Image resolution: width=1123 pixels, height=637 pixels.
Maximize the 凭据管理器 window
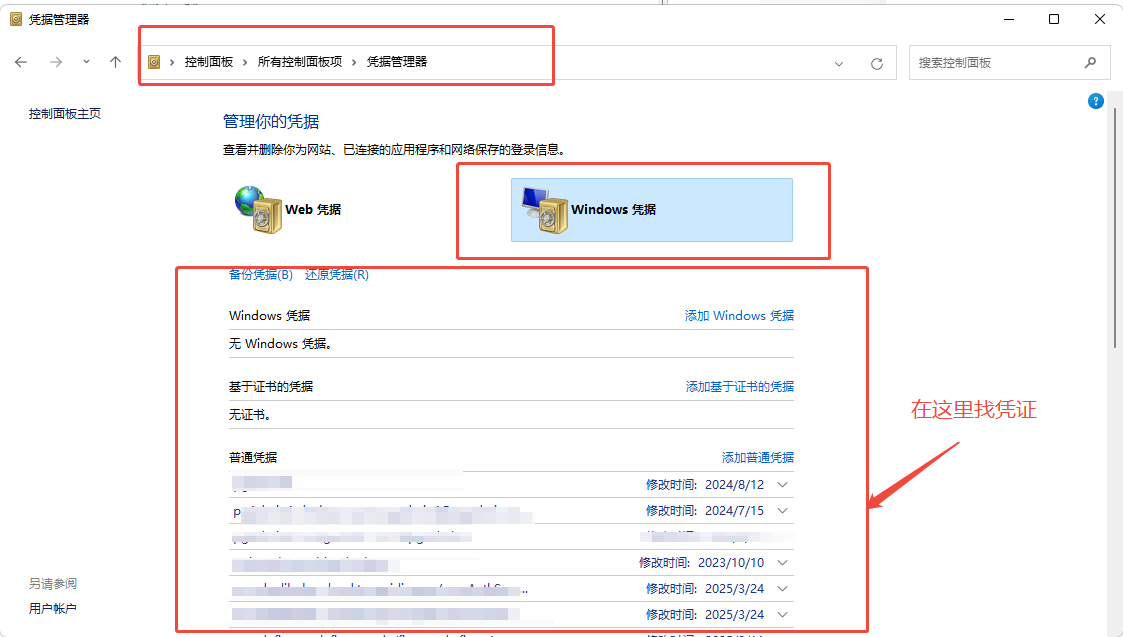click(1054, 19)
